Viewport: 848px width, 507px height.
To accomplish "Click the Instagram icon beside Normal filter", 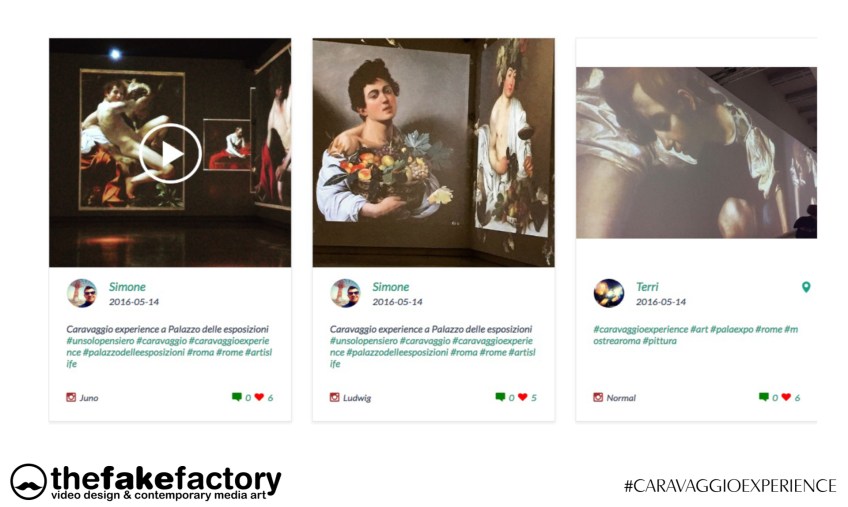I will [x=598, y=397].
